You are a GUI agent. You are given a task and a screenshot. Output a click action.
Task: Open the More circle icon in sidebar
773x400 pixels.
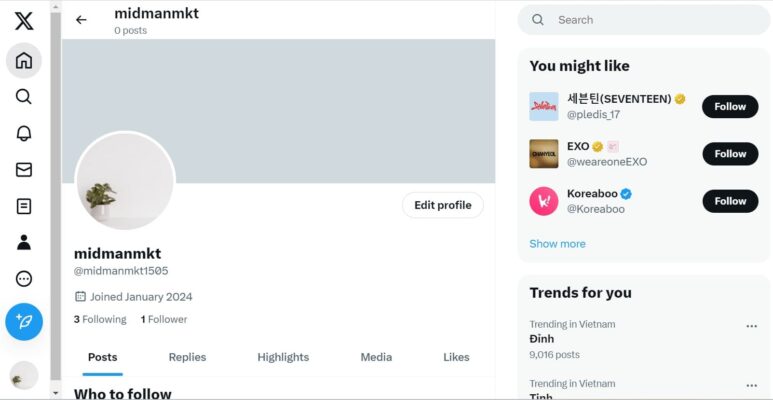[x=24, y=279]
